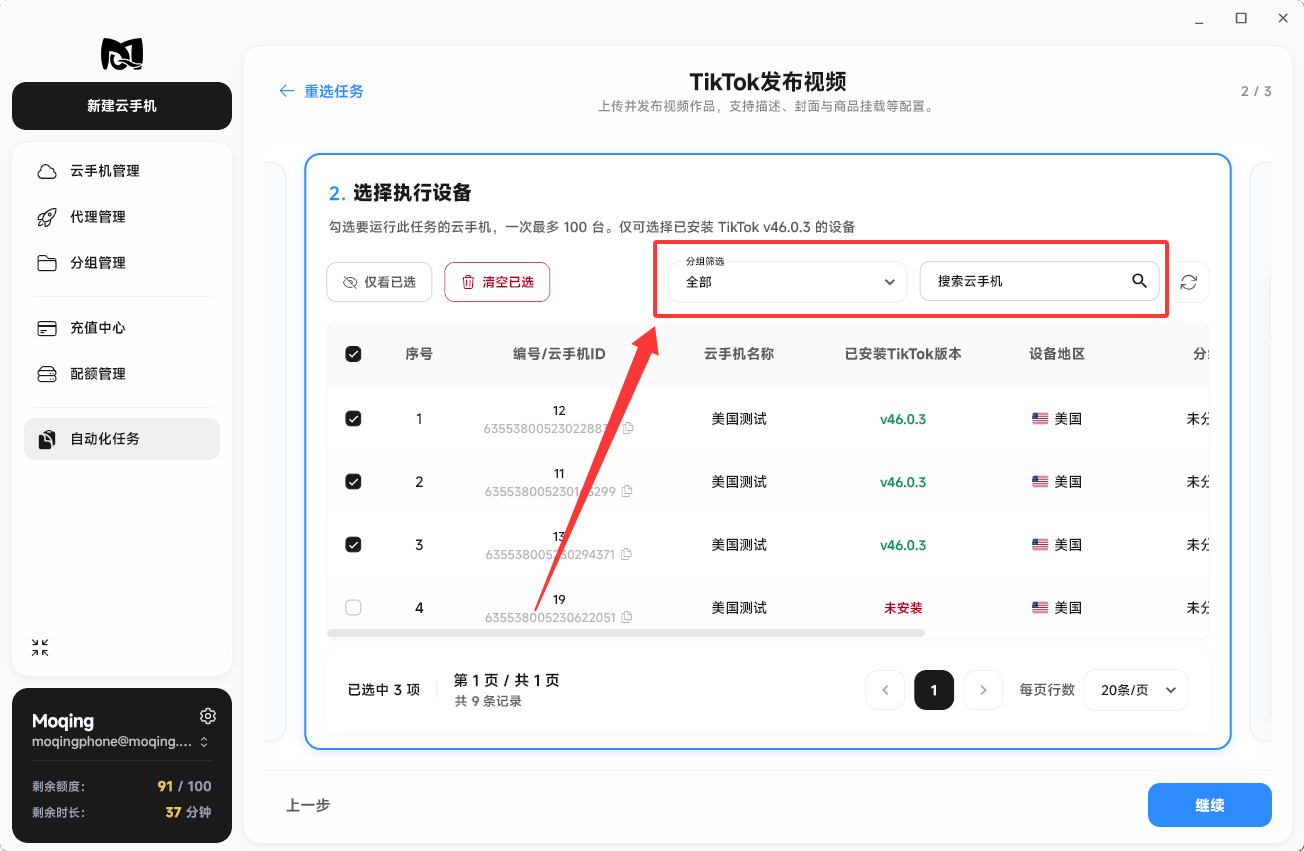Expand the account switcher chevrons
Viewport: 1304px width, 851px height.
(x=204, y=742)
